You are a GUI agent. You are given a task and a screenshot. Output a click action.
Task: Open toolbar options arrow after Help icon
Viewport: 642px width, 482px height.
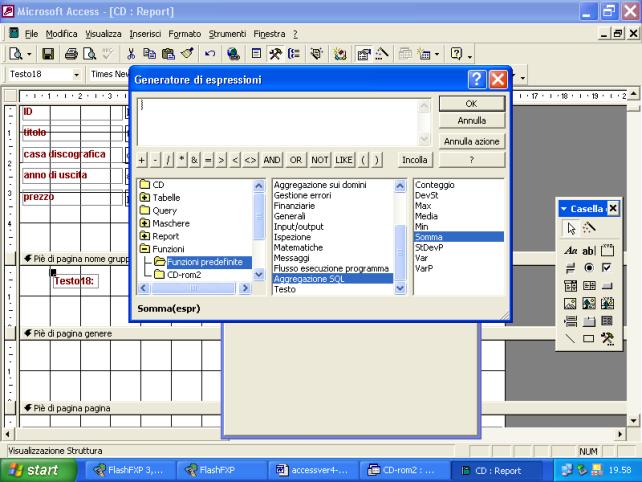pyautogui.click(x=470, y=56)
